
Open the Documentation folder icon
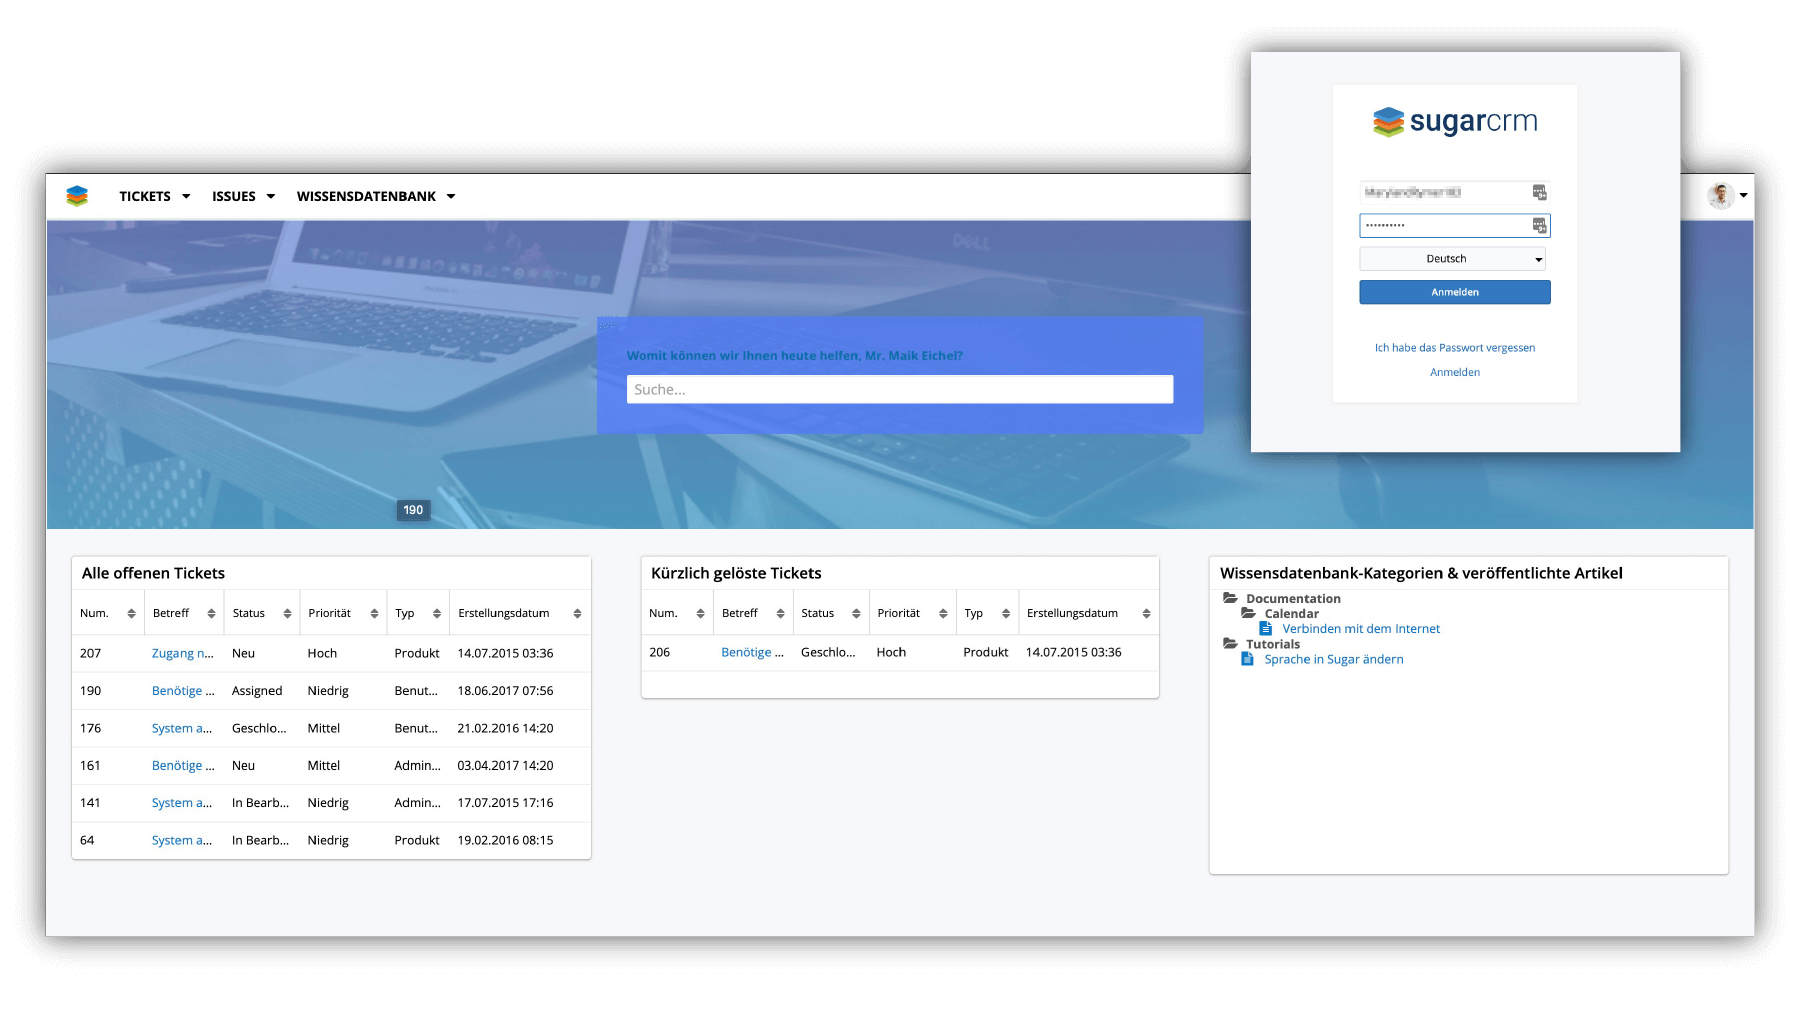(1230, 598)
